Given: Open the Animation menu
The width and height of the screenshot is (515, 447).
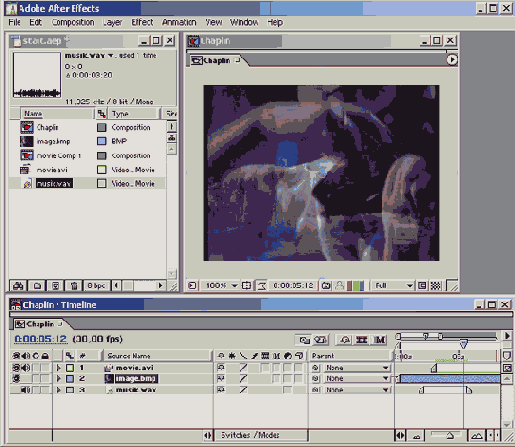Looking at the screenshot, I should [179, 22].
